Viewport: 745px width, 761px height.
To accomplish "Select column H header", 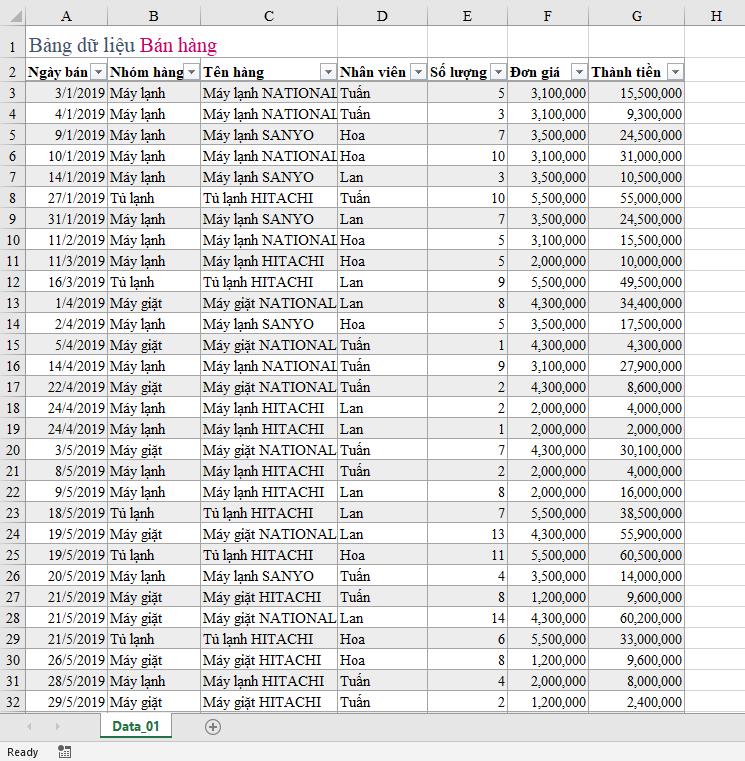I will click(x=716, y=17).
